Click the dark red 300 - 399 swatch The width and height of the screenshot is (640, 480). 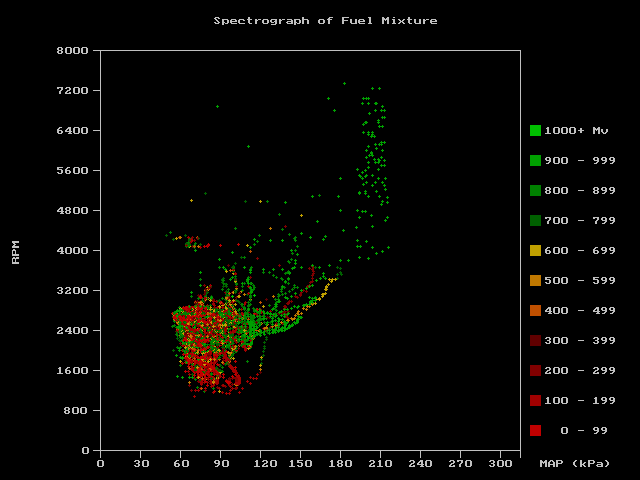pos(535,340)
